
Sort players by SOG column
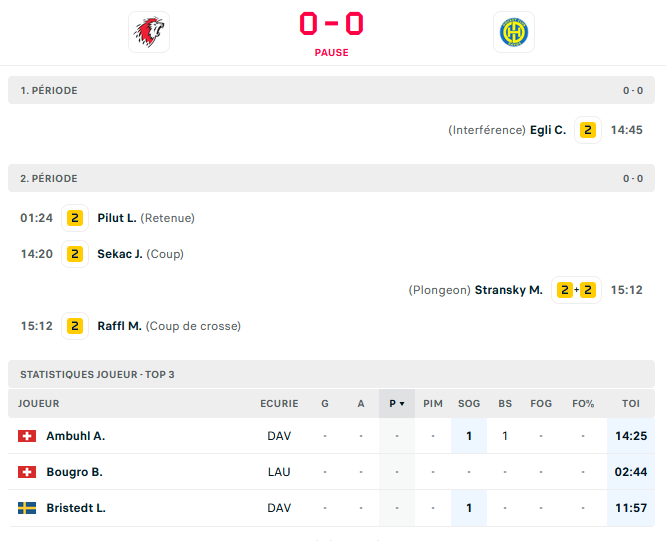pyautogui.click(x=469, y=404)
